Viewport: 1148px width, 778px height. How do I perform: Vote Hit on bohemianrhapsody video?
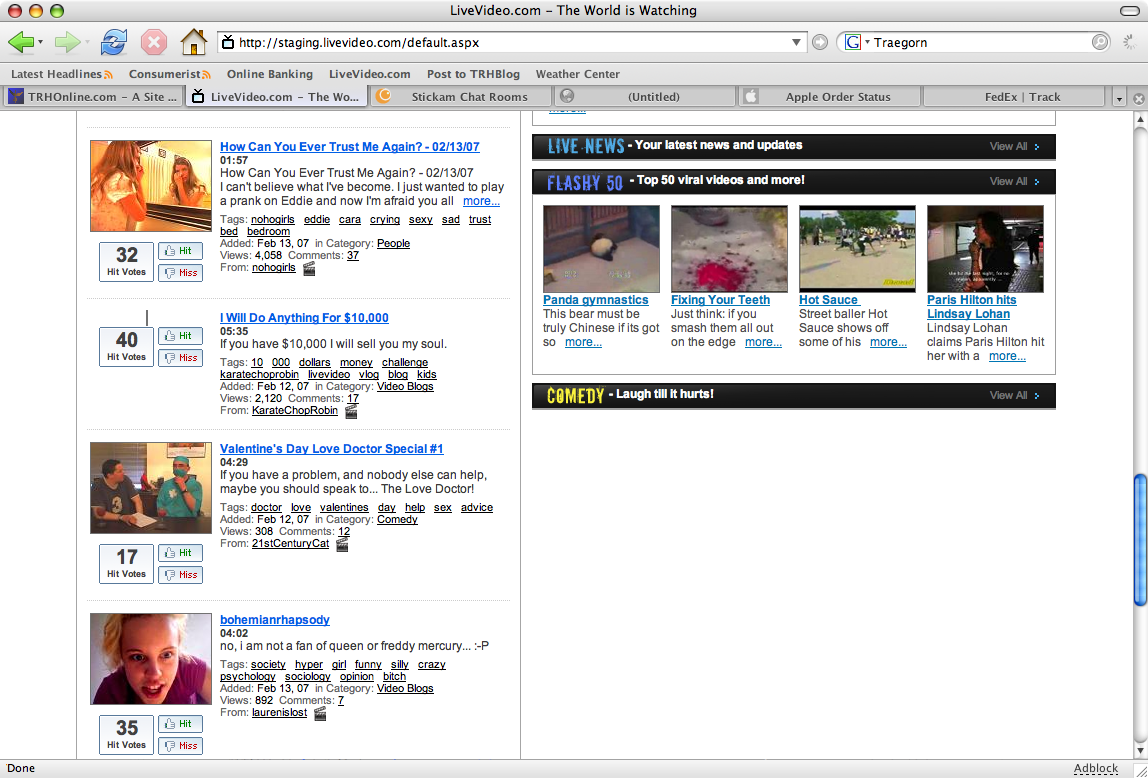180,723
